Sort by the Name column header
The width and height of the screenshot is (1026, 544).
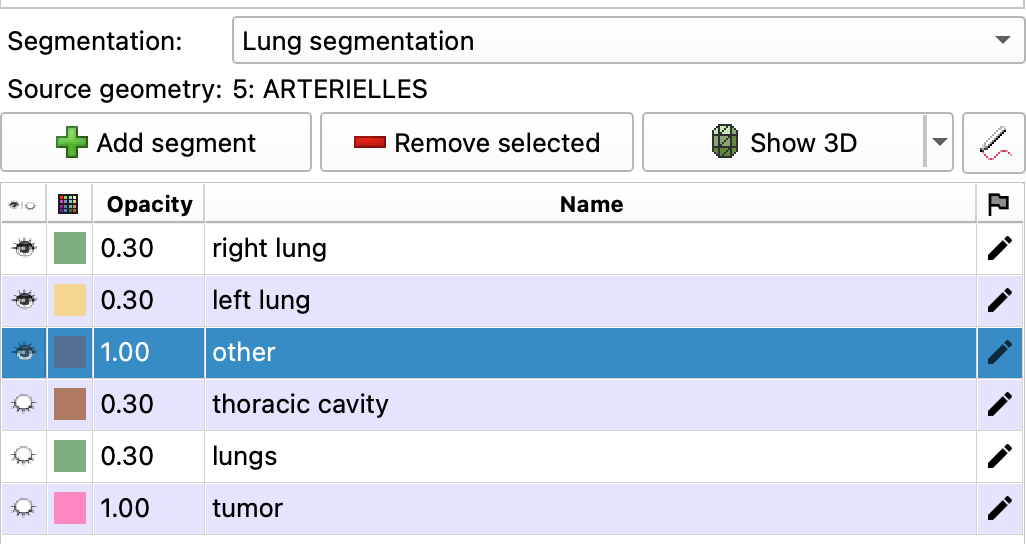click(x=591, y=204)
